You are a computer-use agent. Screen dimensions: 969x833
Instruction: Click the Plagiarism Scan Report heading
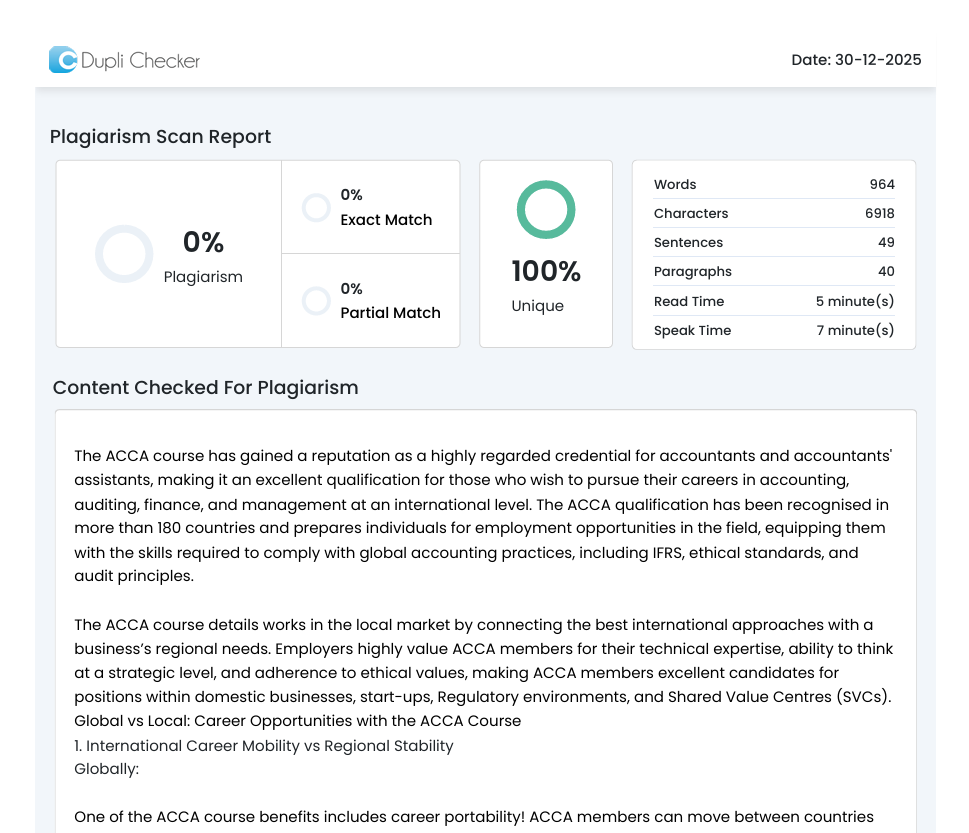point(160,137)
